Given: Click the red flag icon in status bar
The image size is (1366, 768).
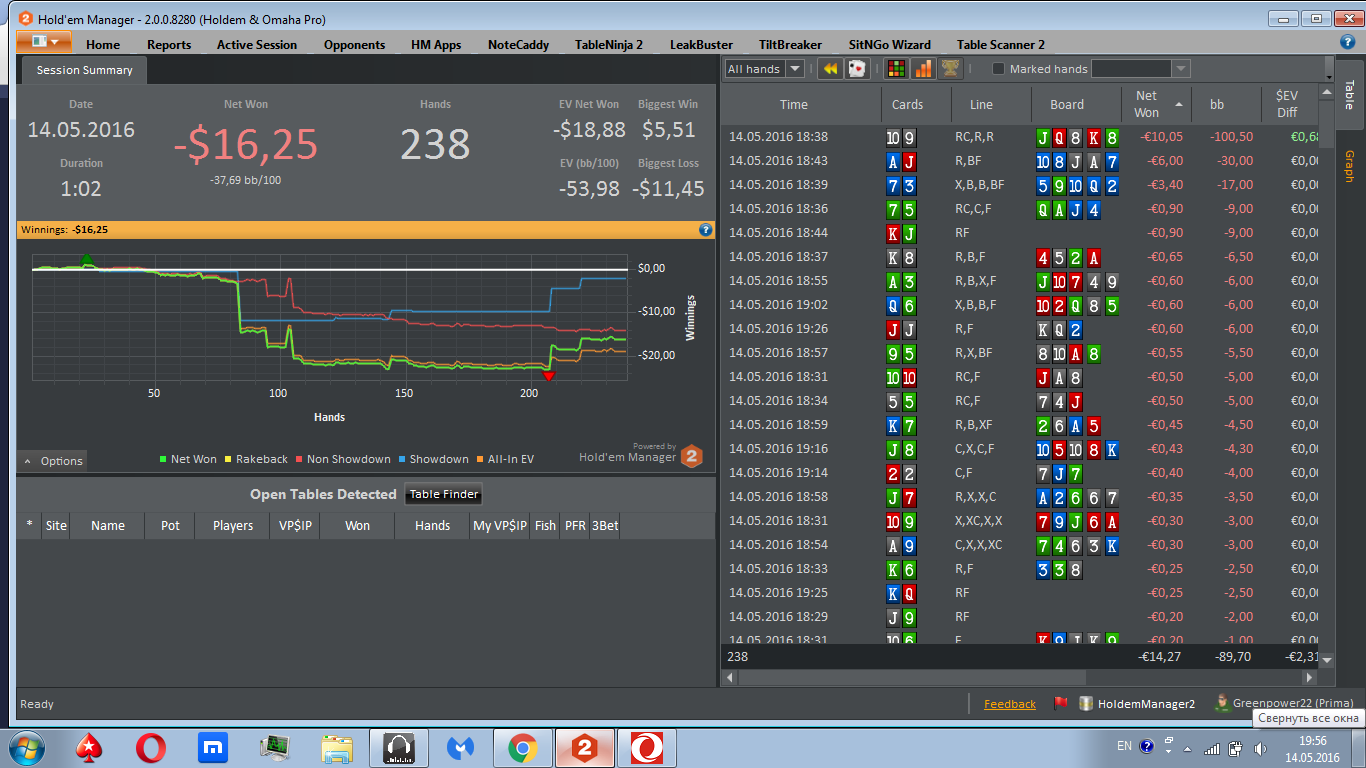Looking at the screenshot, I should [x=1061, y=703].
